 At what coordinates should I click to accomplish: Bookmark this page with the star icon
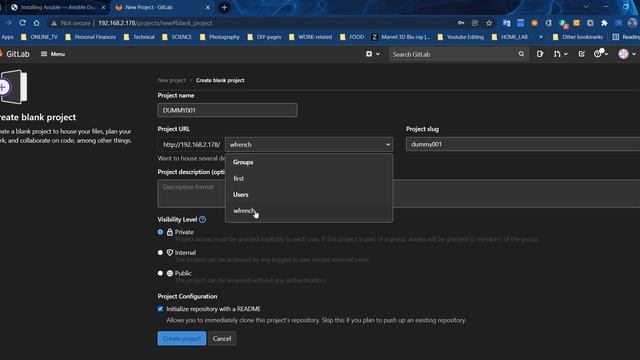489,23
